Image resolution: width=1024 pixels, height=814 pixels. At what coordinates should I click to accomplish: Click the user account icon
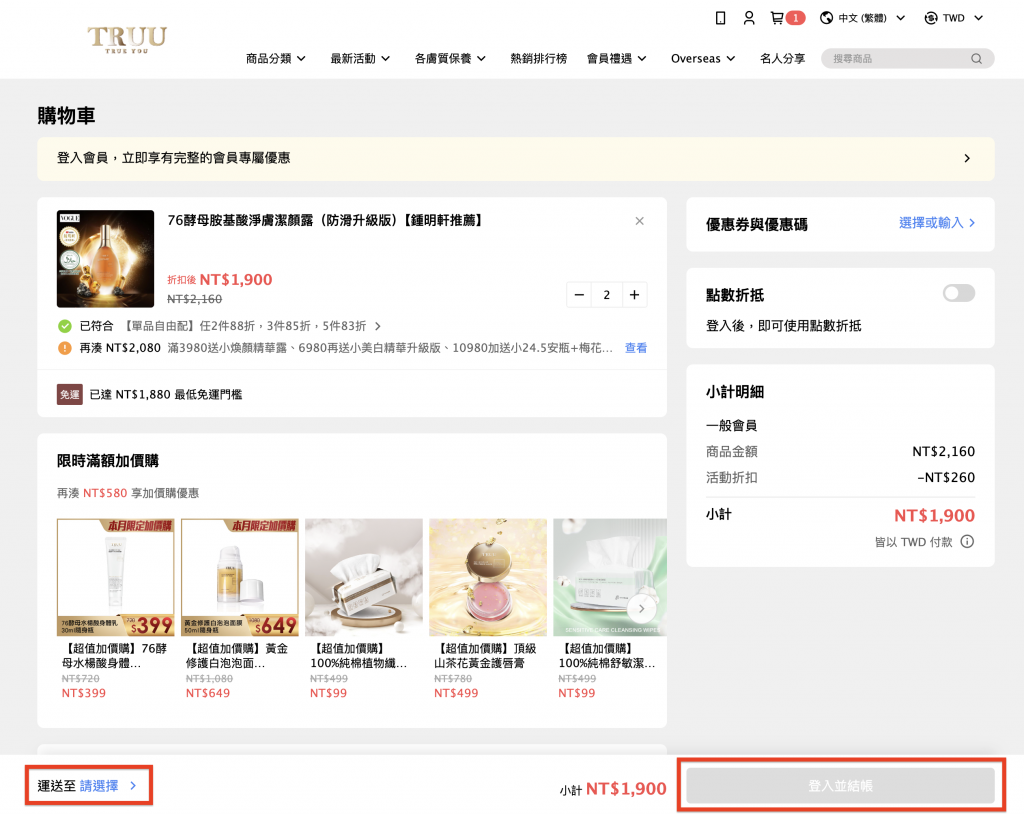(x=749, y=18)
